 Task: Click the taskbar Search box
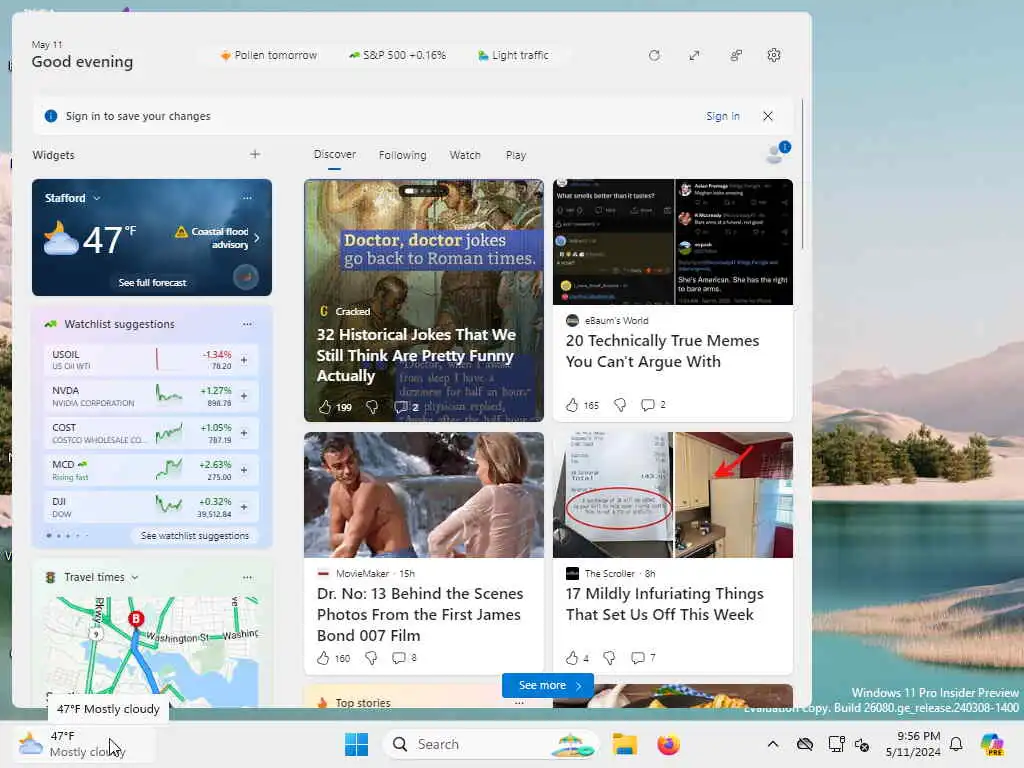tap(491, 744)
